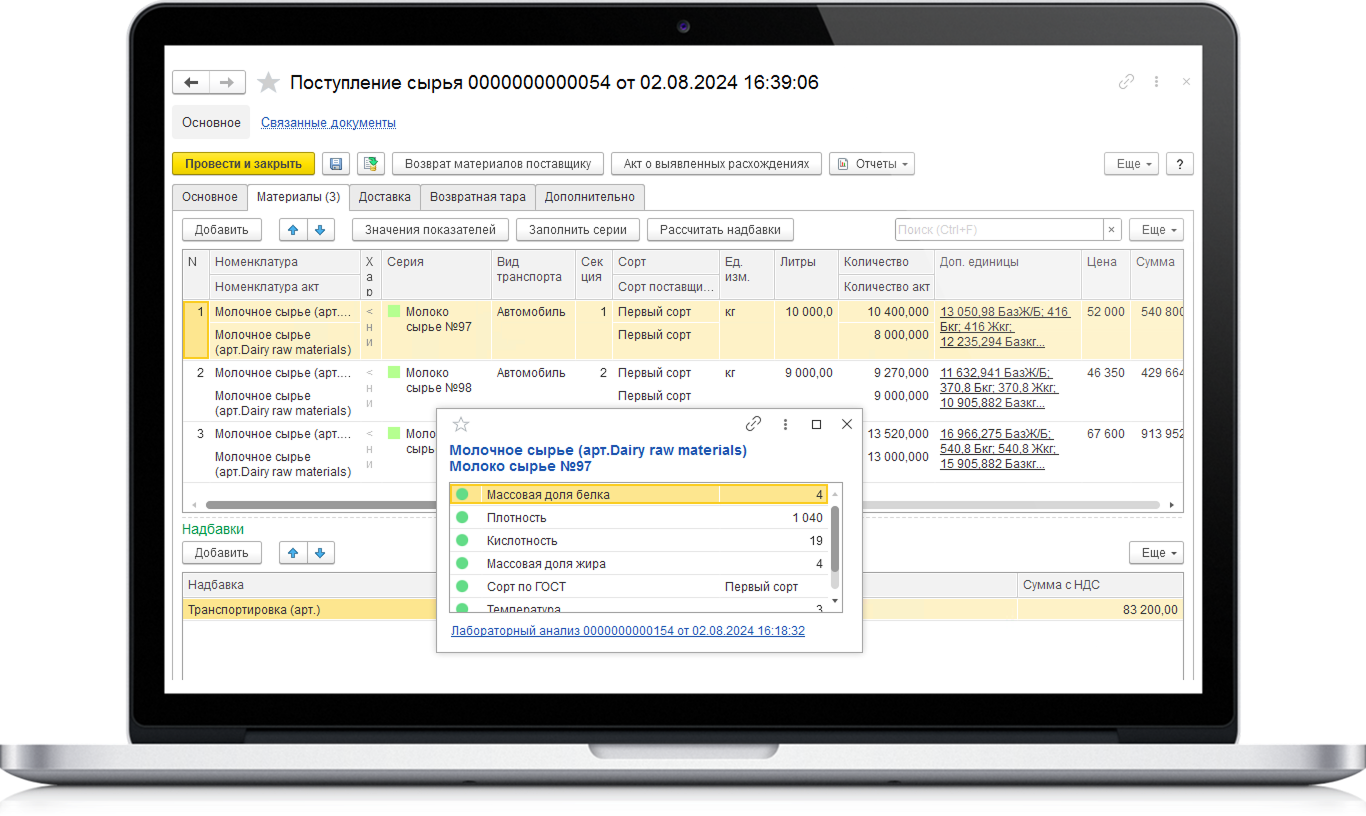This screenshot has width=1366, height=816.
Task: Click green status dot beside Плотность
Action: [x=462, y=518]
